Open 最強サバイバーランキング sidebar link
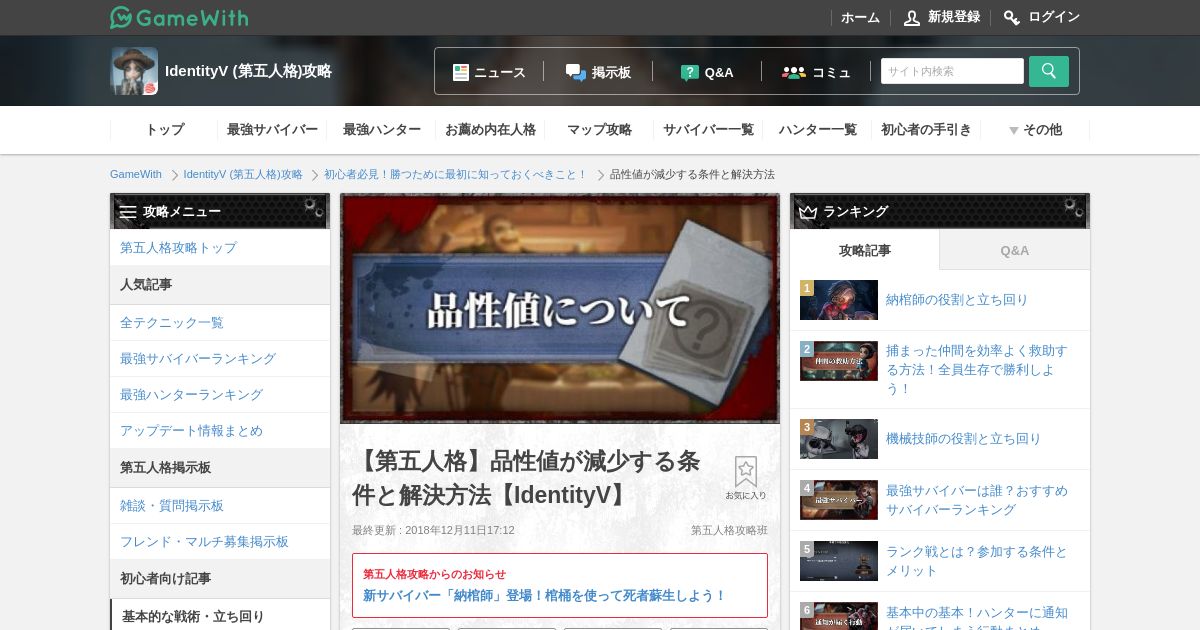The image size is (1200, 630). 198,358
